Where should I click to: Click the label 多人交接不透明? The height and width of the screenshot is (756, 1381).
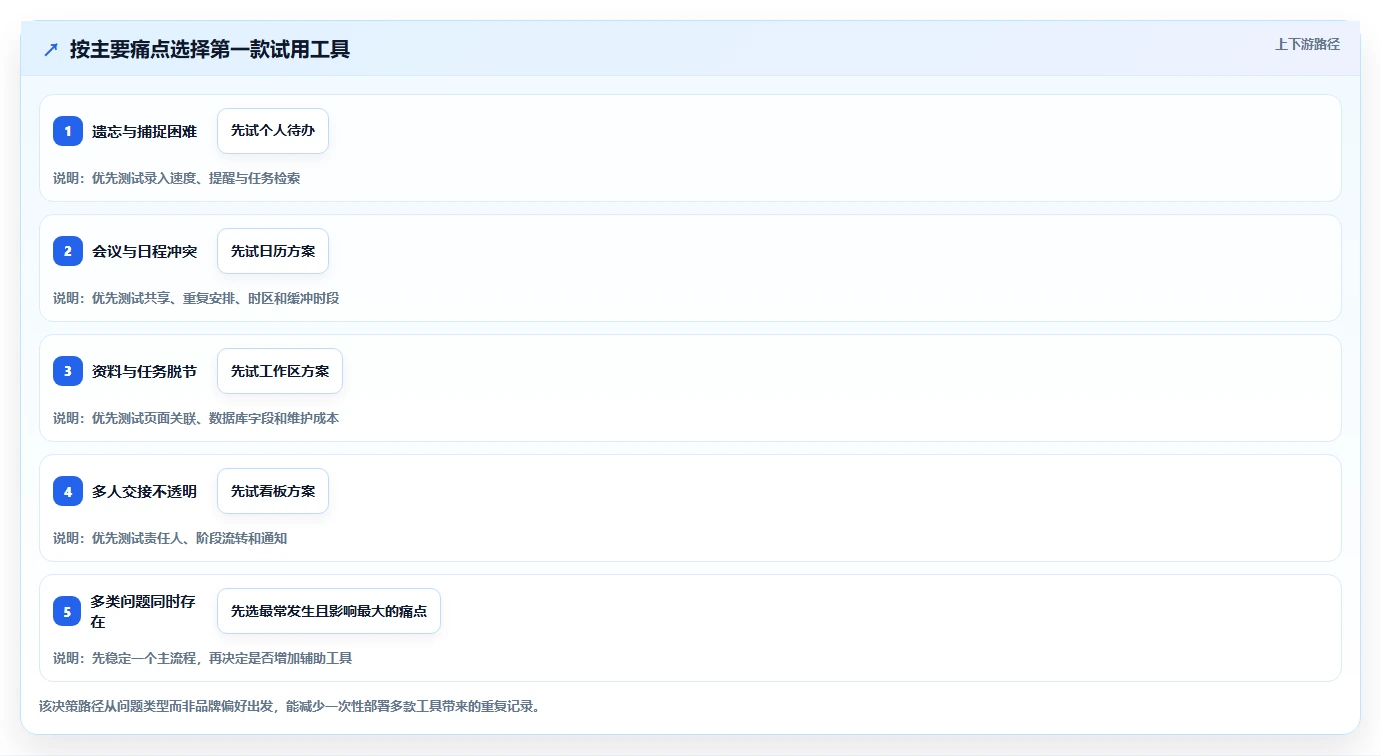[x=145, y=491]
